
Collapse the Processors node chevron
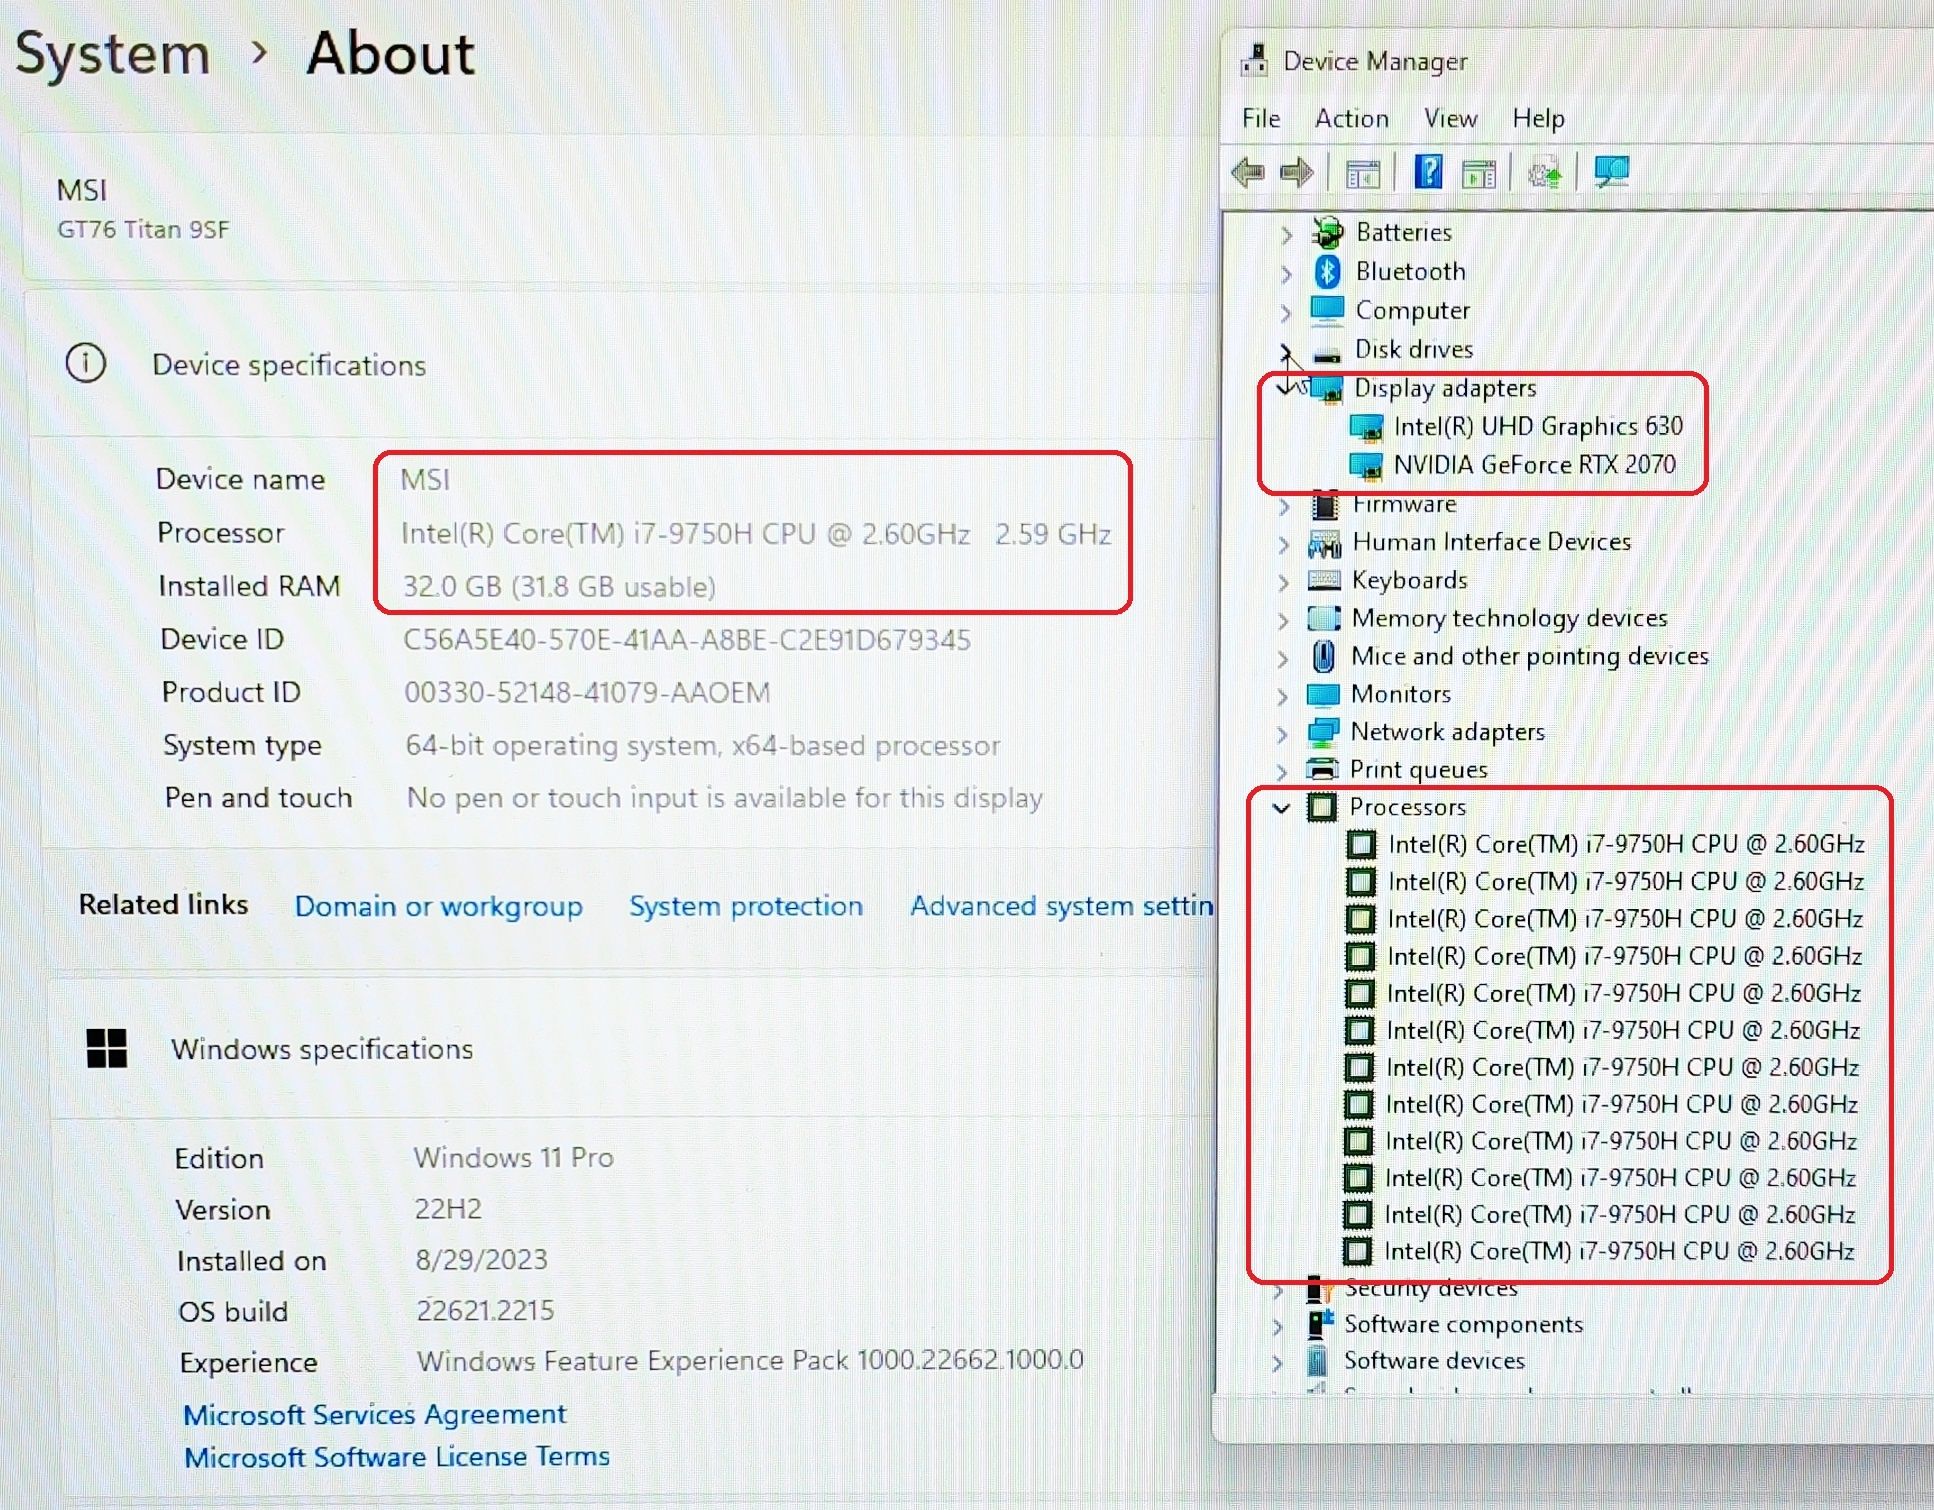[x=1281, y=807]
